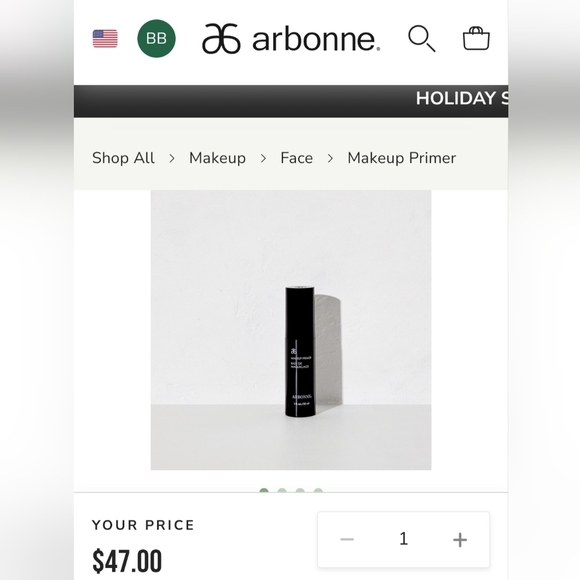The image size is (580, 580).
Task: Click the Holiday banner bar
Action: 291,101
